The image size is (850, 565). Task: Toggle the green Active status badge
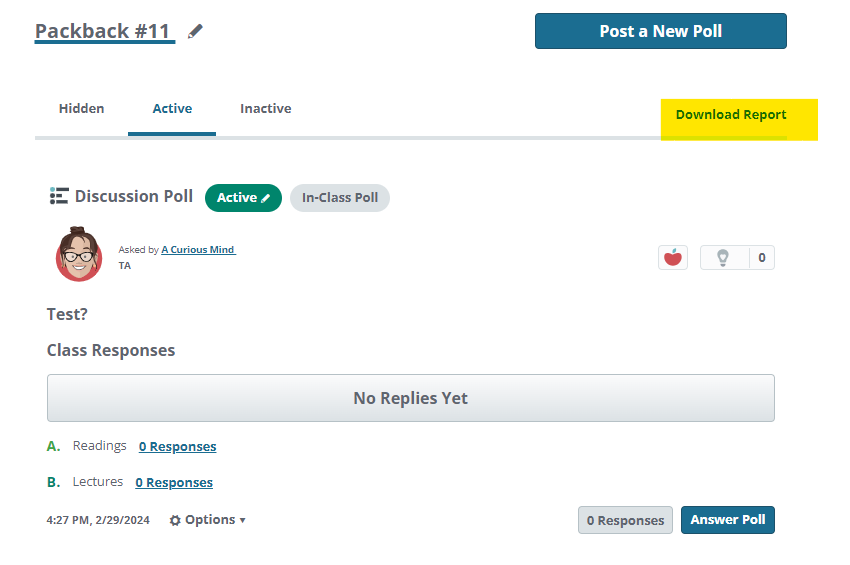243,198
